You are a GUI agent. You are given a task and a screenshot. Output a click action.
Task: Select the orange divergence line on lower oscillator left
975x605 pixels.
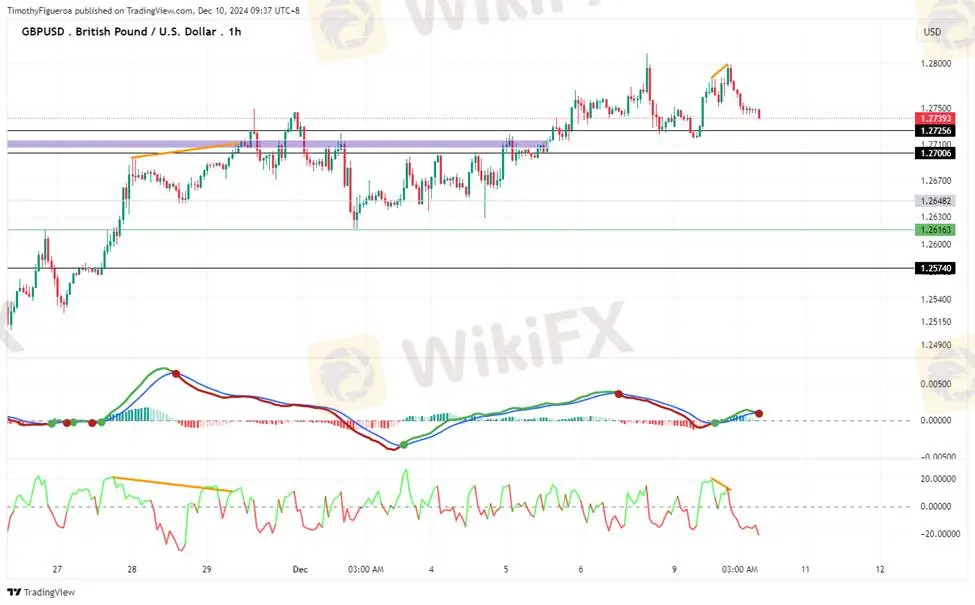click(x=172, y=484)
